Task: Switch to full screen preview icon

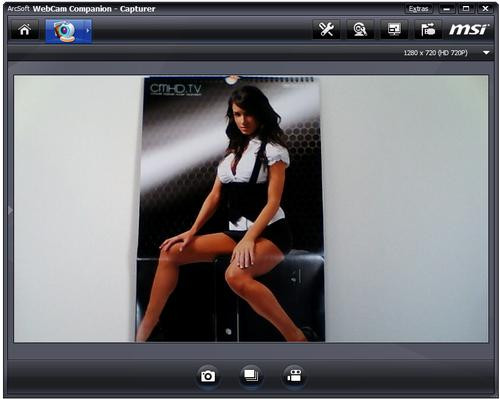Action: click(394, 30)
